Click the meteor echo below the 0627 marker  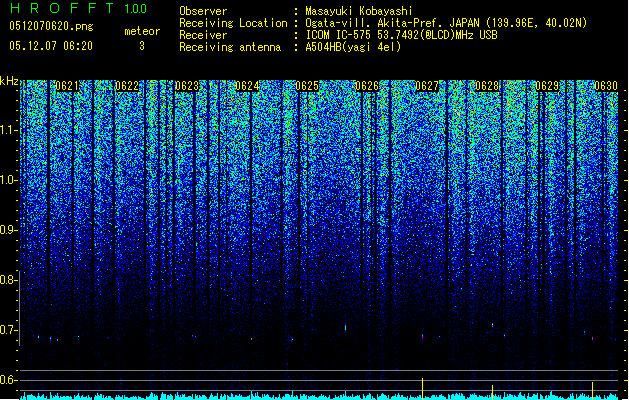pyautogui.click(x=422, y=336)
